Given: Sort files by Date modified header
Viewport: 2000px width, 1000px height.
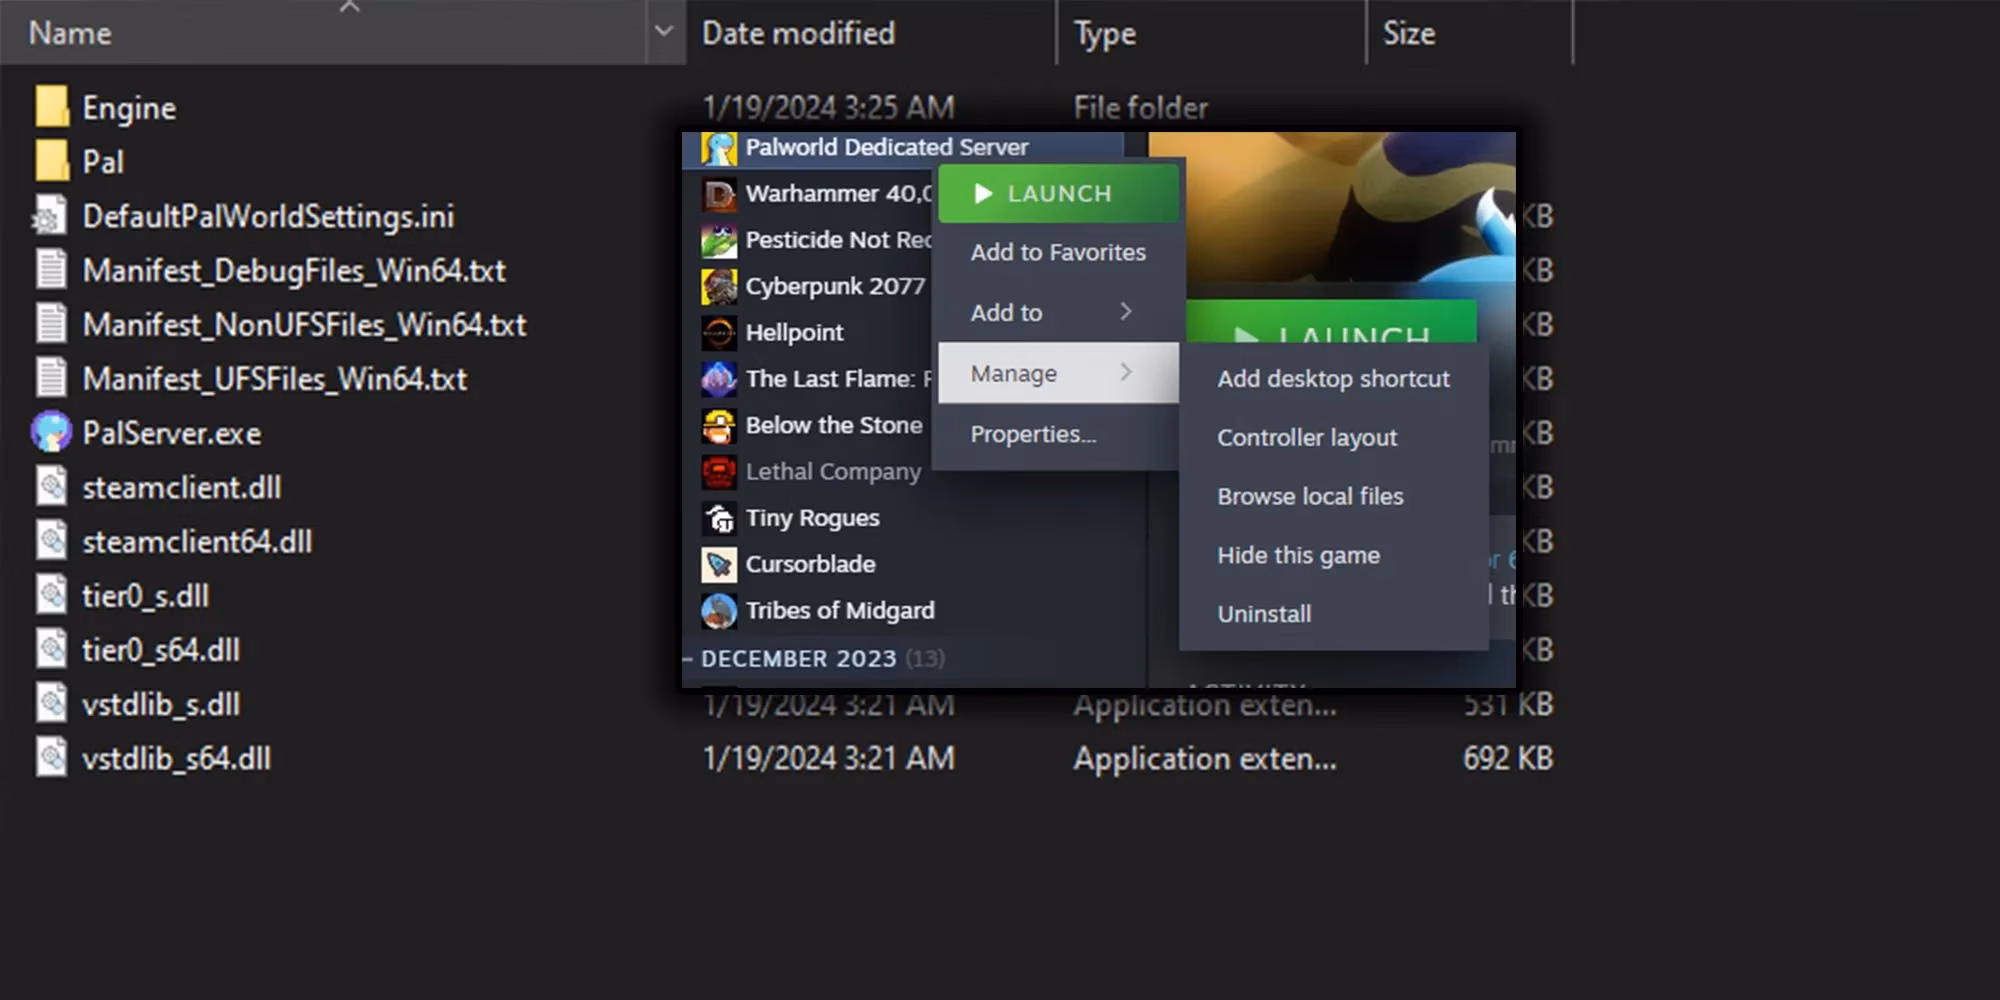Looking at the screenshot, I should [870, 33].
